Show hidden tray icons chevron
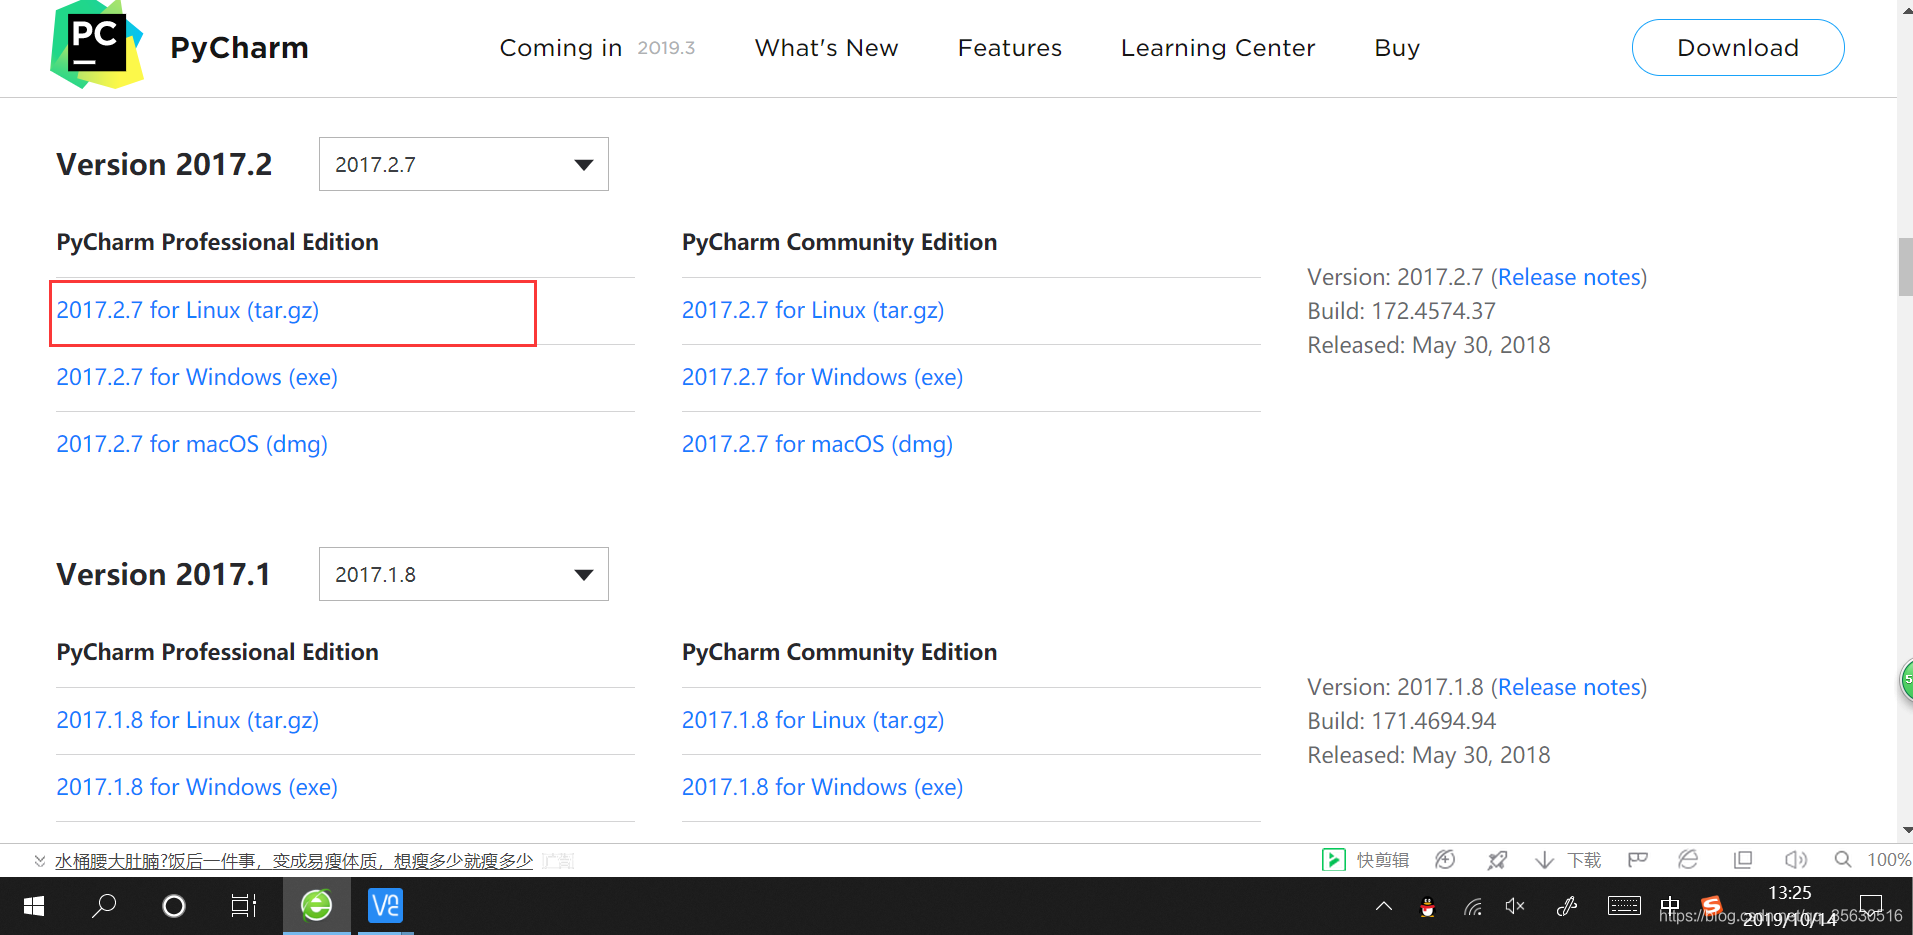Image resolution: width=1913 pixels, height=935 pixels. 1384,907
